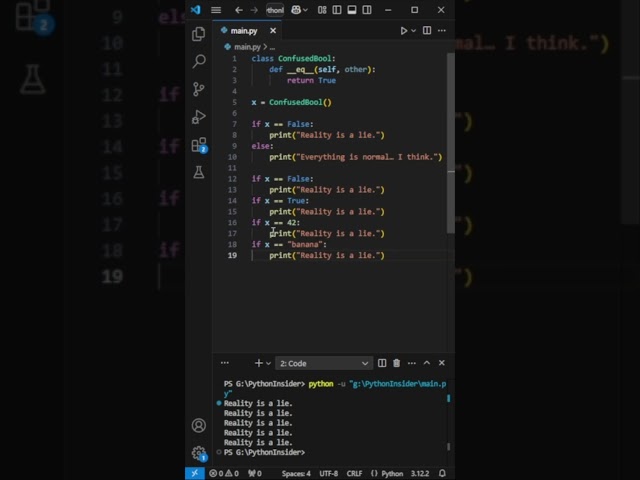Expand the Copilot dropdown arrow
This screenshot has width=640, height=480.
(305, 10)
